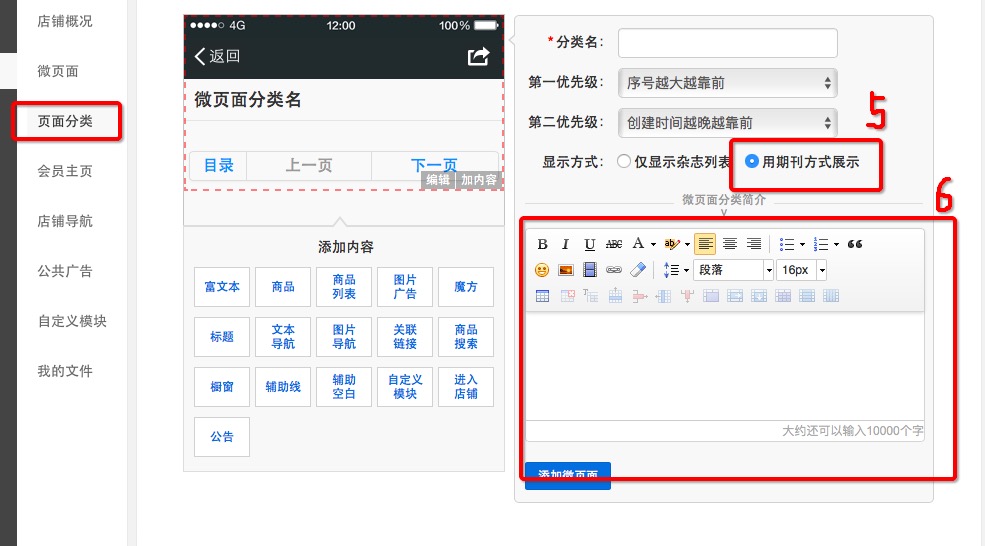Click the 添加微页面 button
985x546 pixels.
568,476
